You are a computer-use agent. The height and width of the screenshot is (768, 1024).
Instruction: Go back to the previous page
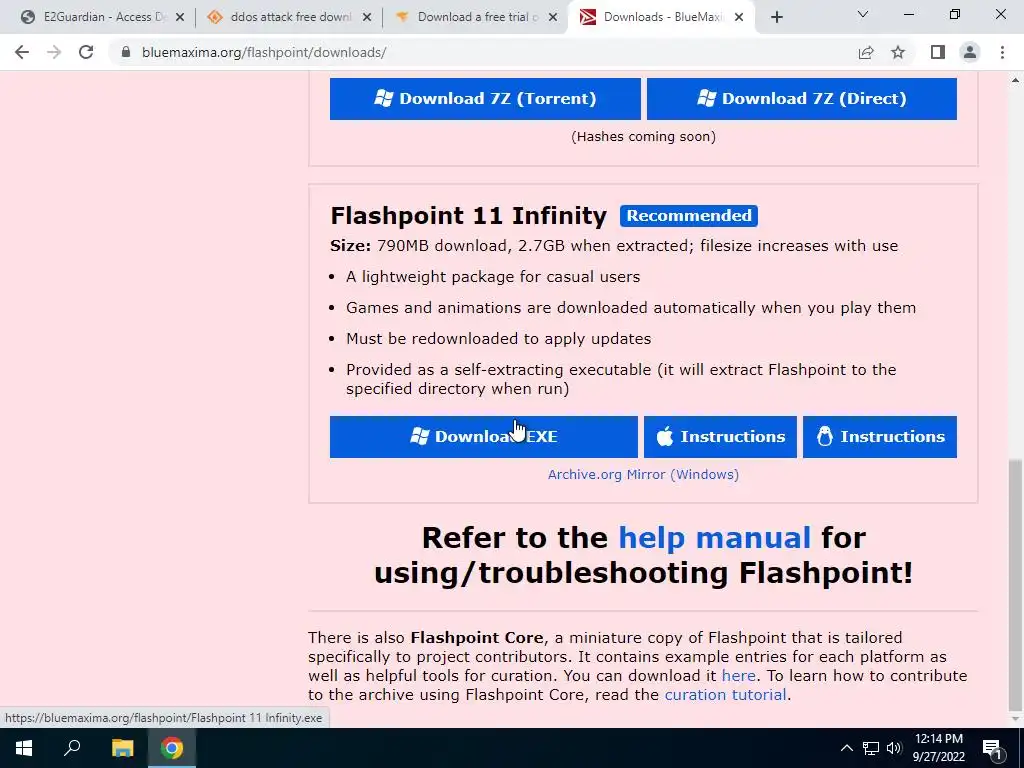point(22,52)
